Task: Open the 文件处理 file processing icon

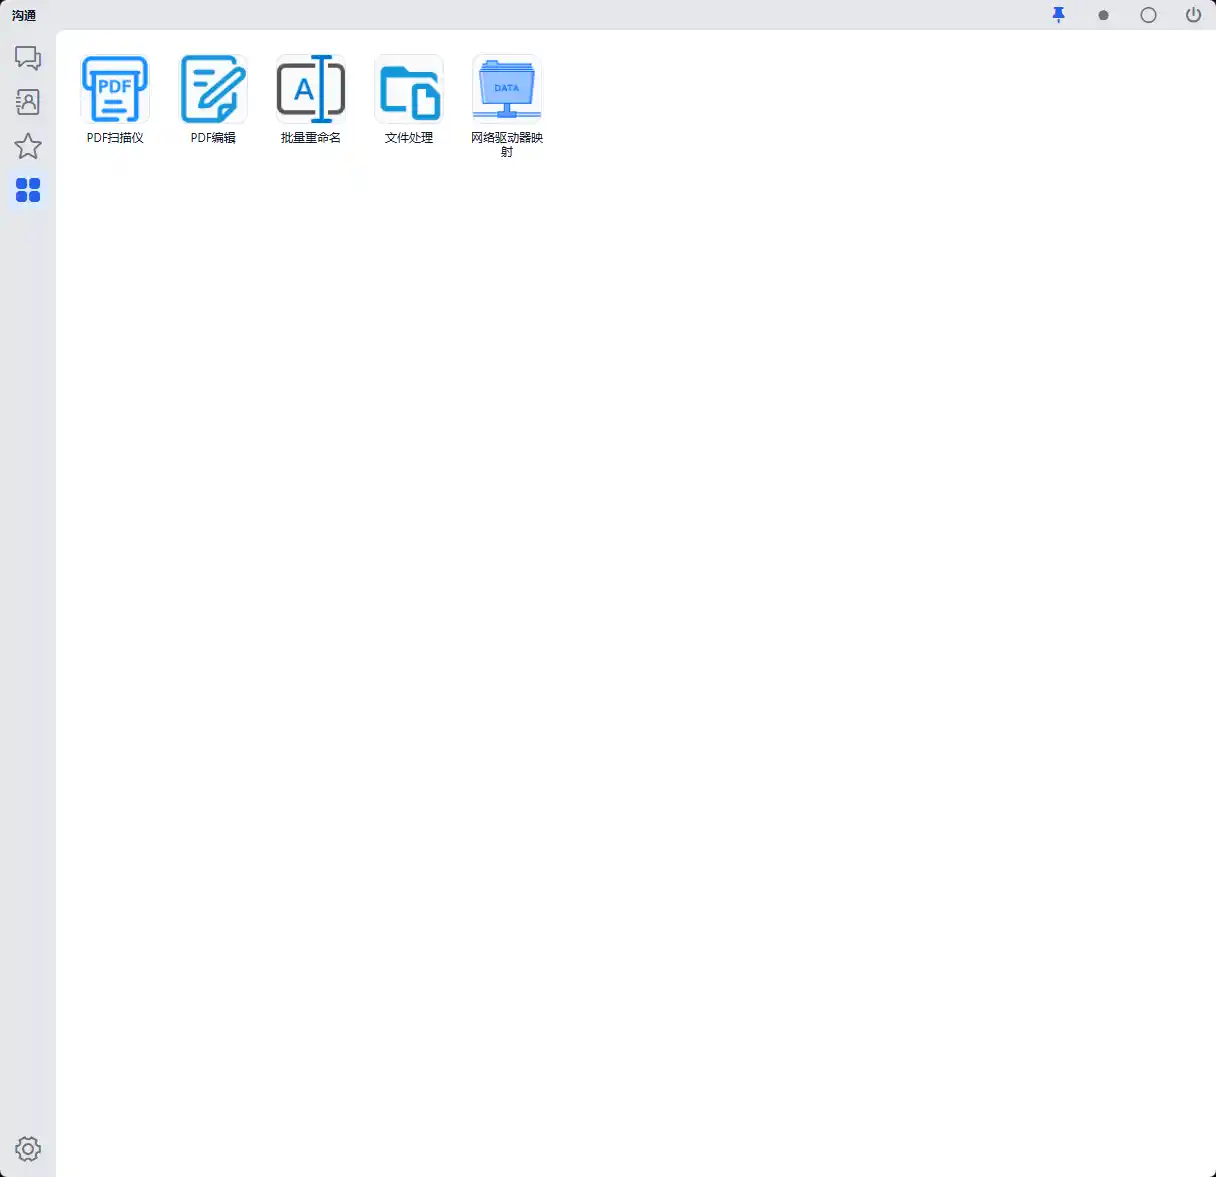Action: [409, 89]
